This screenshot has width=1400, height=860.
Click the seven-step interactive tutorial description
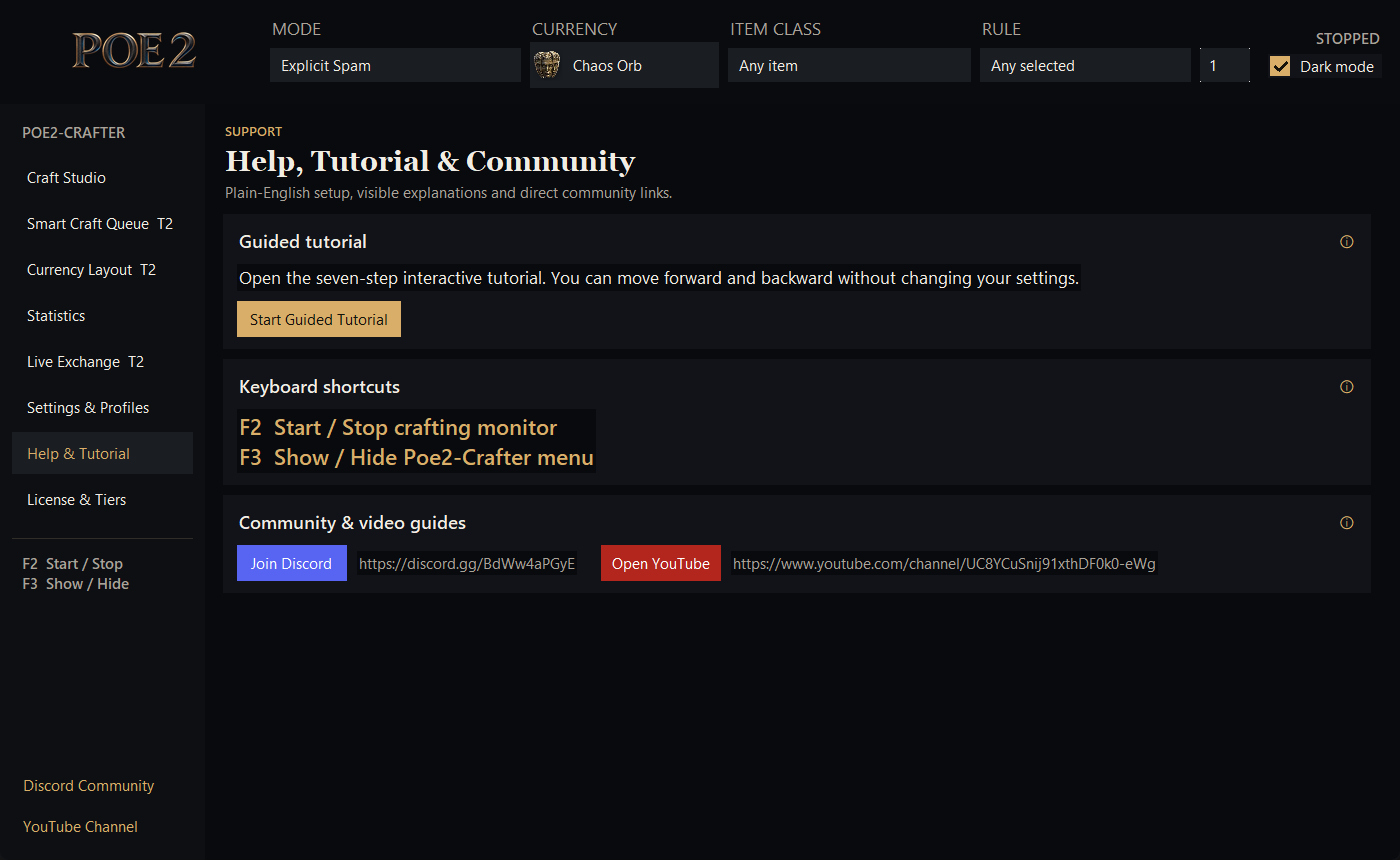tap(659, 278)
